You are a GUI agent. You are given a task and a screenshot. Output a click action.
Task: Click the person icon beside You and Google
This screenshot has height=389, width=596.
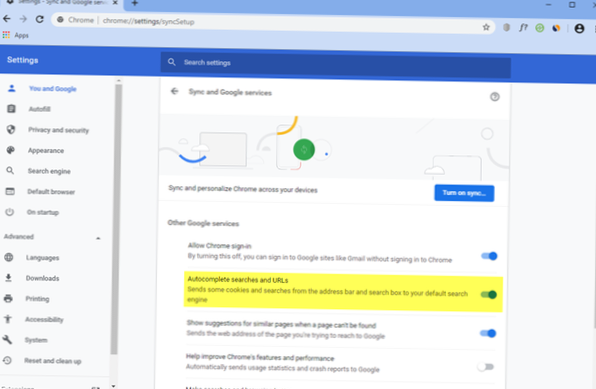pos(12,88)
